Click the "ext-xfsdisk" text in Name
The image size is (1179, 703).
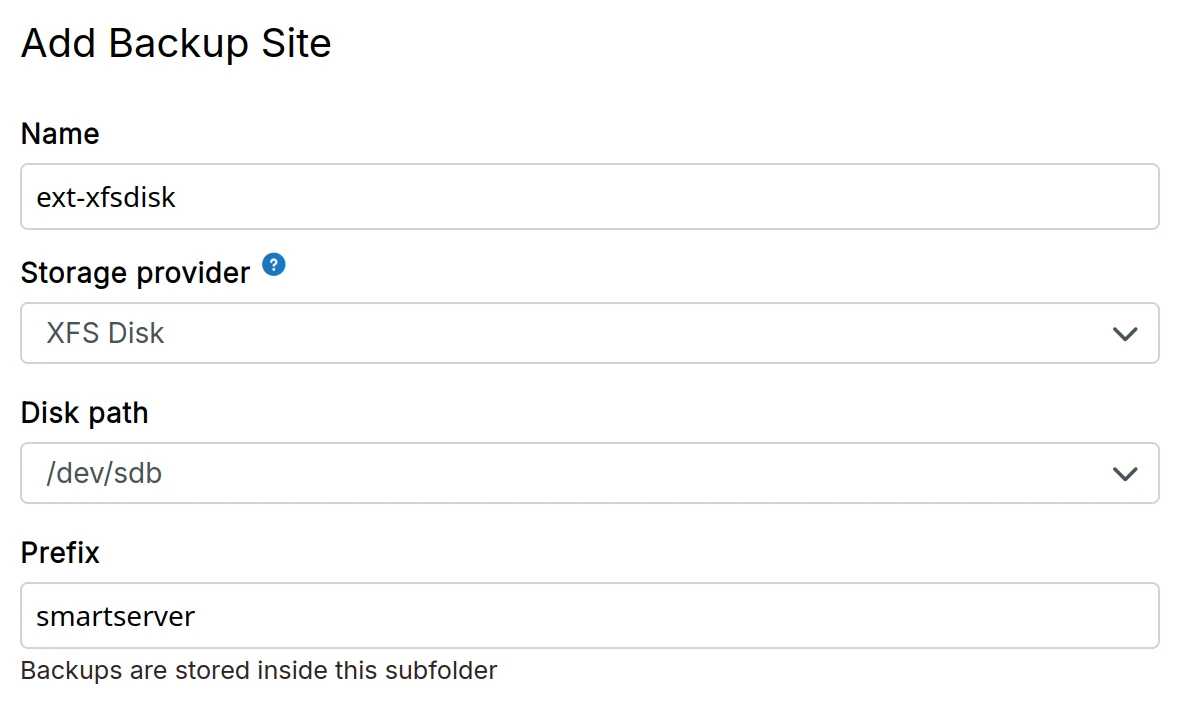tap(106, 197)
